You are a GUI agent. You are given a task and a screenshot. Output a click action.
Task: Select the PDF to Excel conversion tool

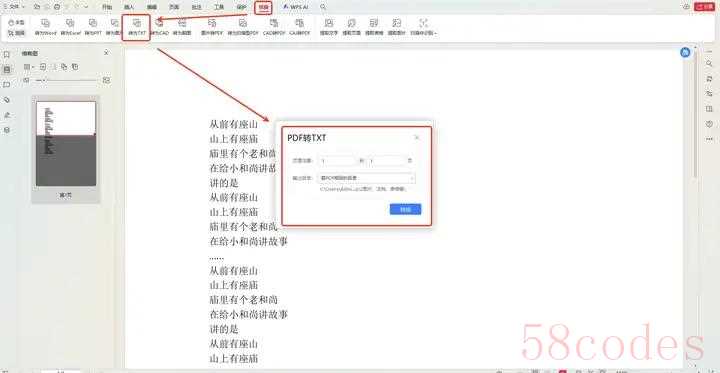(x=70, y=28)
